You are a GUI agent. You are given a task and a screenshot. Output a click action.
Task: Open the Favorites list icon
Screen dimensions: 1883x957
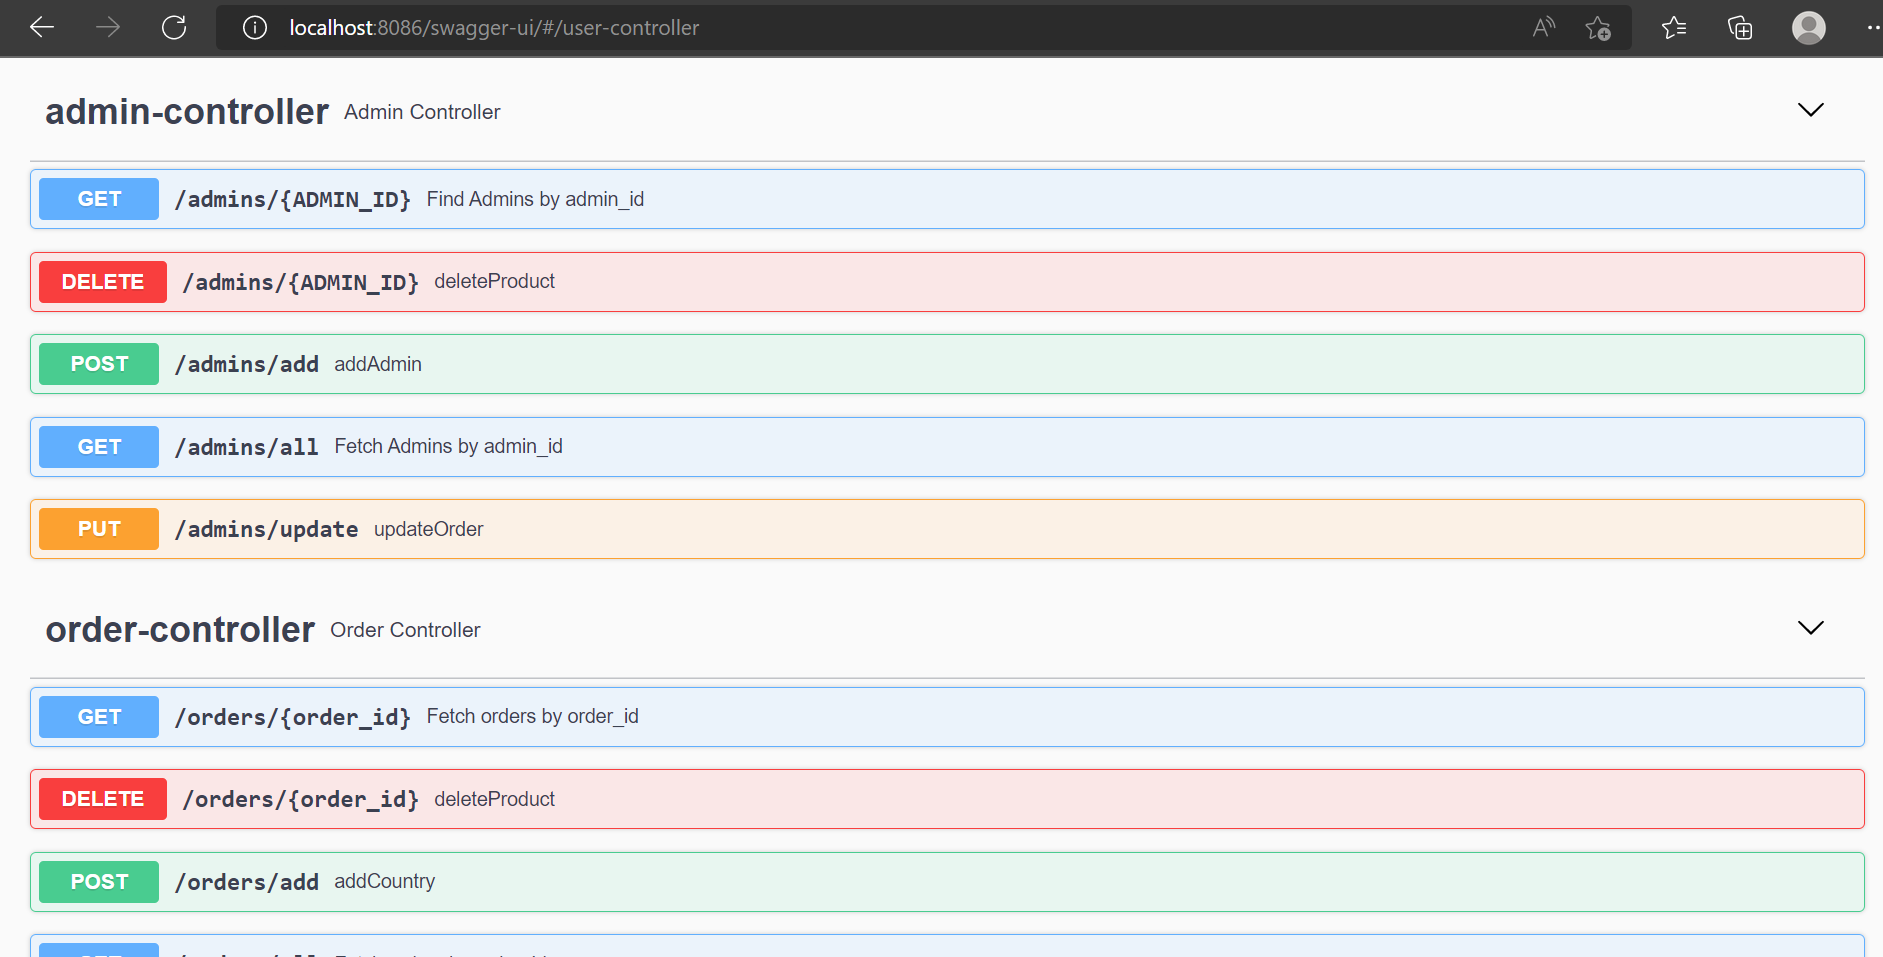pos(1674,28)
